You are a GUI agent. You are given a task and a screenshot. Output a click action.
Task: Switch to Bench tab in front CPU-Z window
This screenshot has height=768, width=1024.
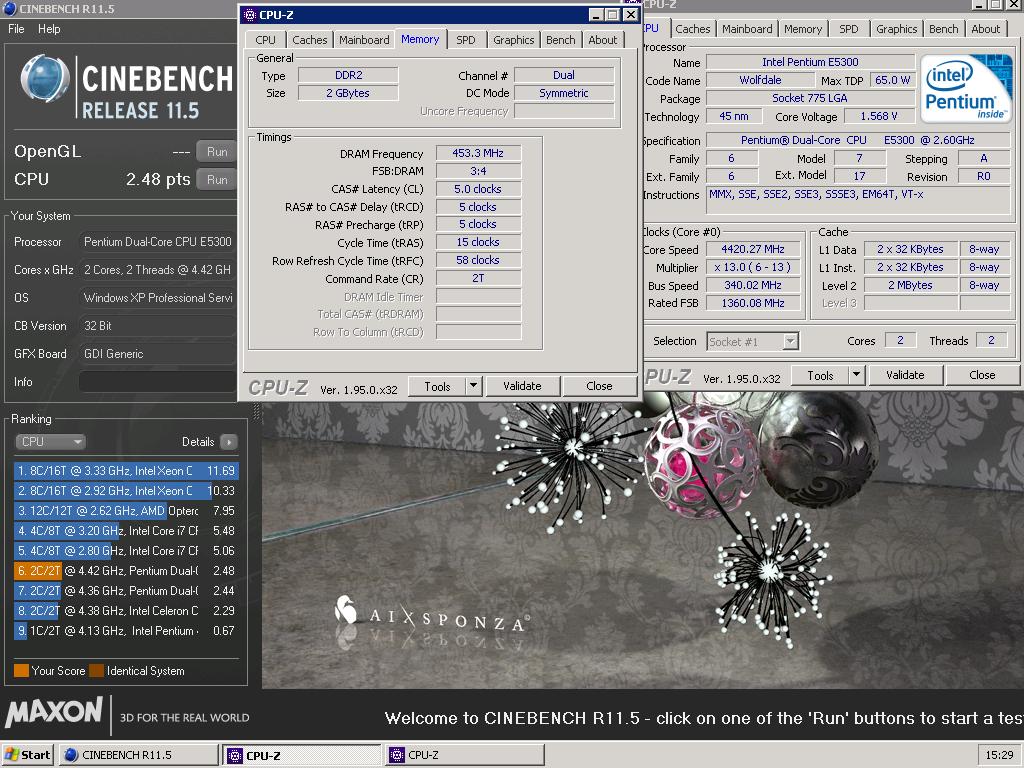coord(560,40)
